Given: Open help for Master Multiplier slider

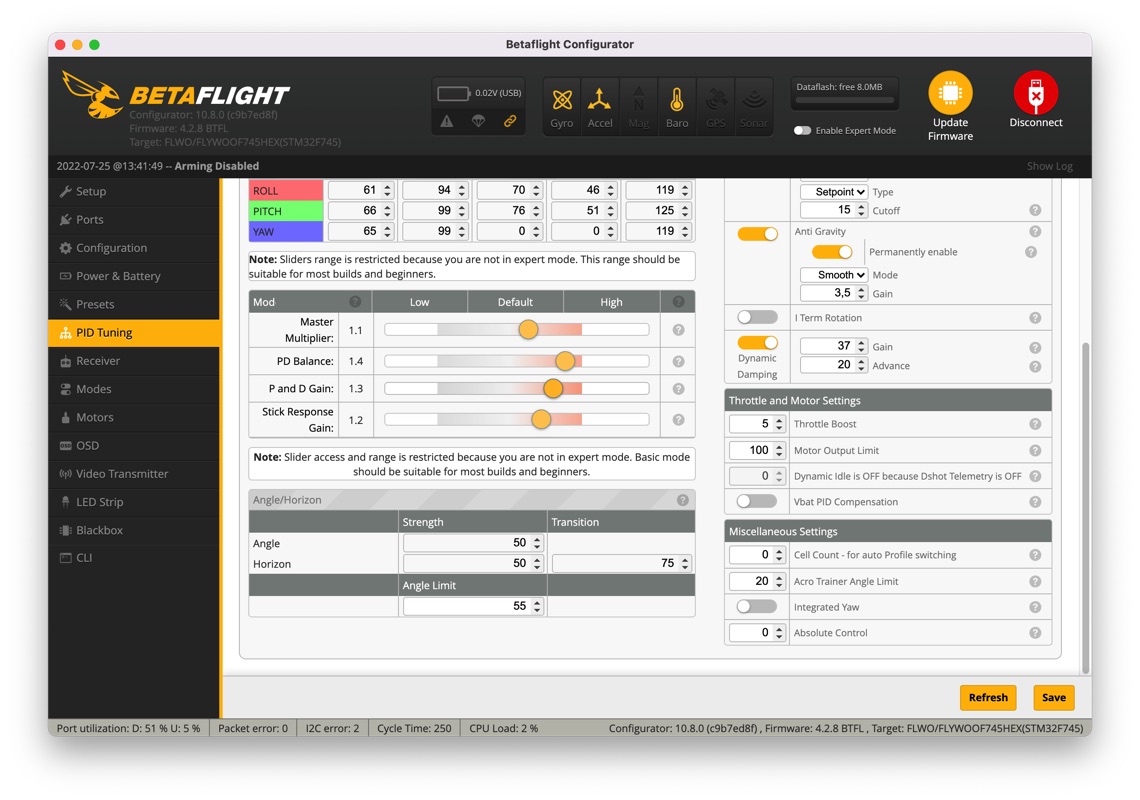Looking at the screenshot, I should 678,330.
